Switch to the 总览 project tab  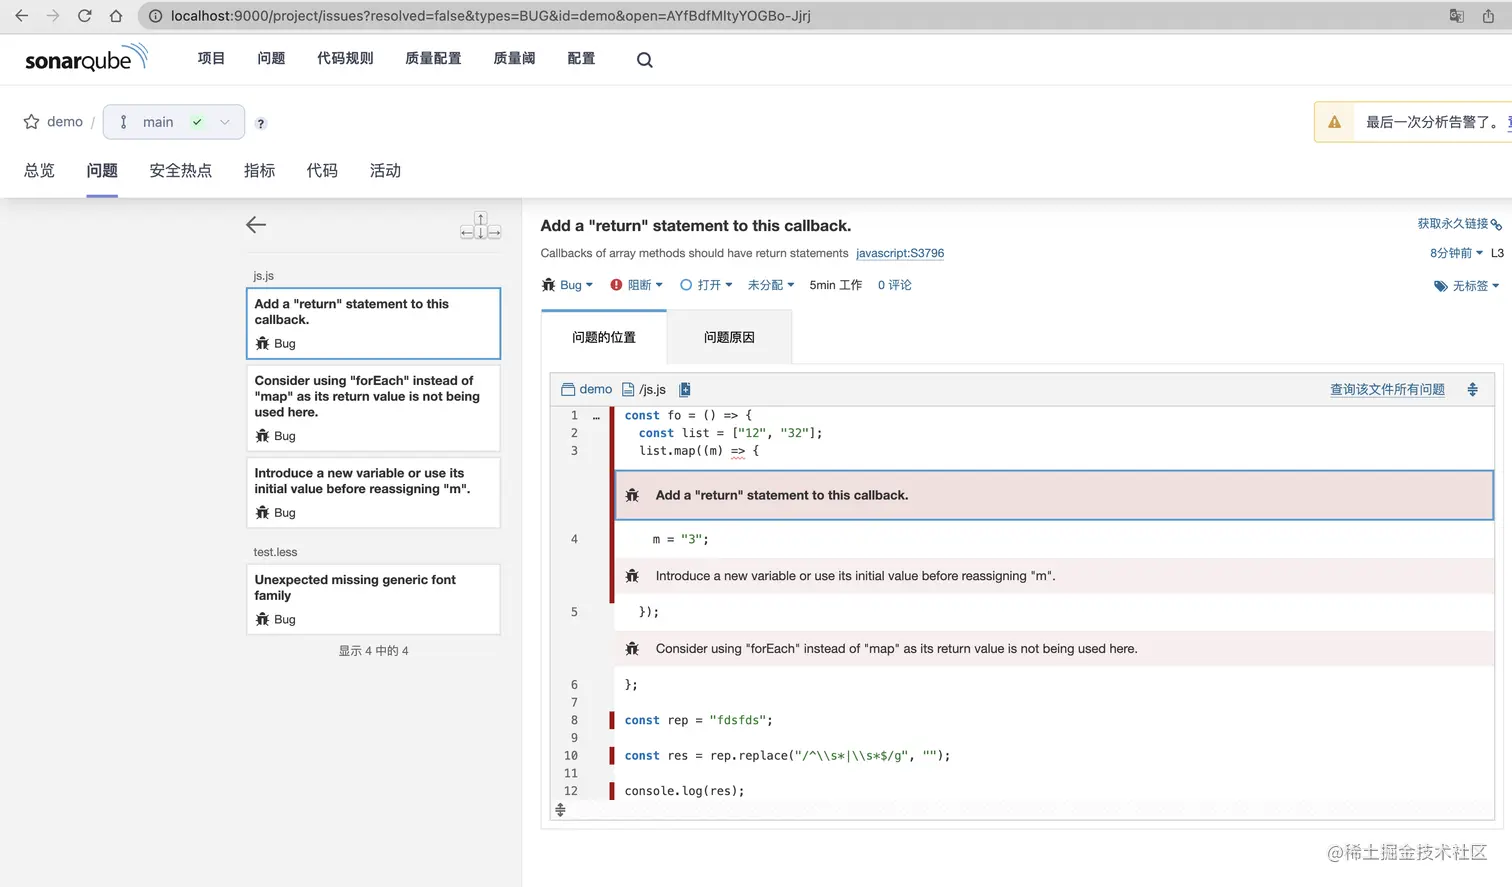tap(39, 171)
